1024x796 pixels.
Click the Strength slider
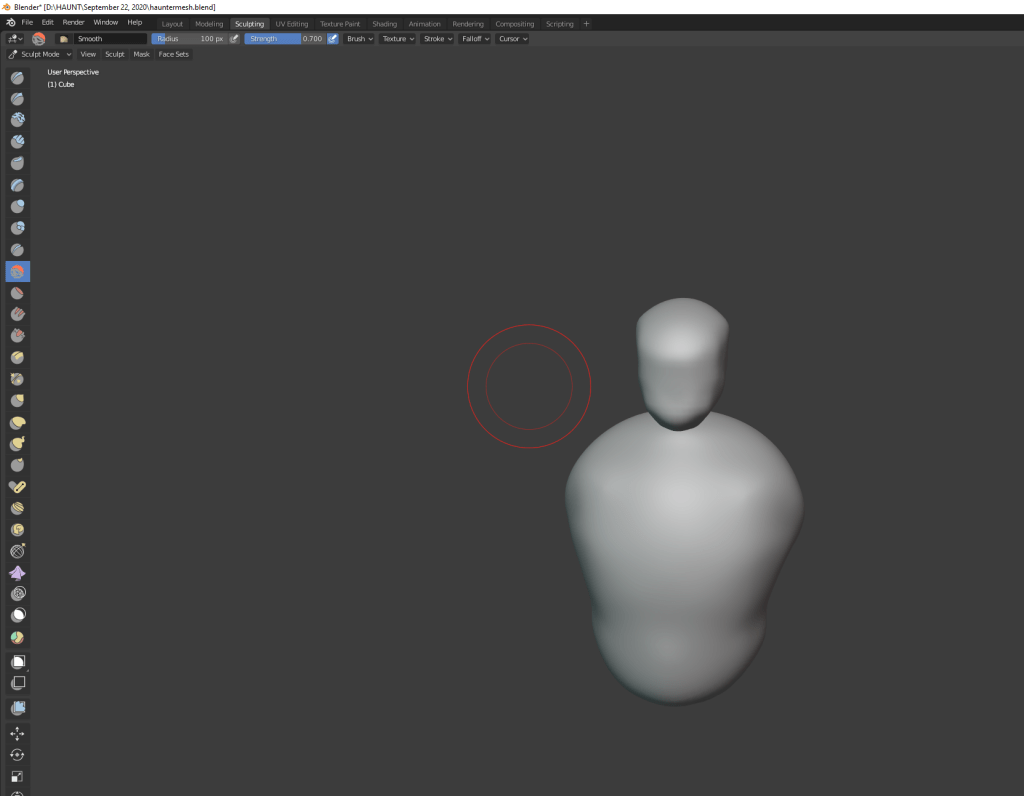pos(284,39)
